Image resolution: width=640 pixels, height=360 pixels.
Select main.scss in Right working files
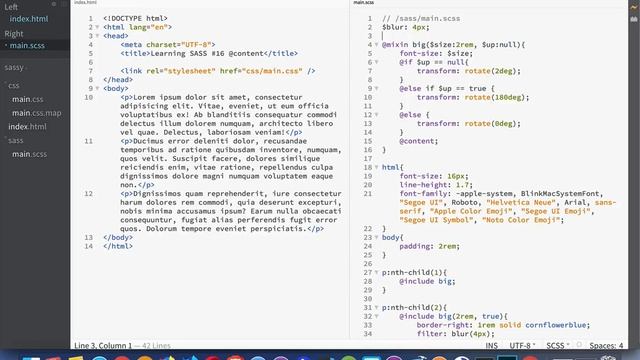[27, 45]
